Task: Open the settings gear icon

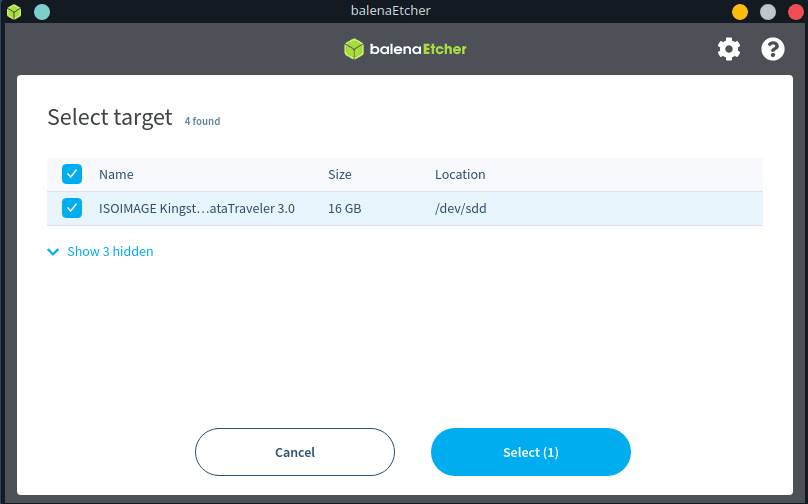Action: pyautogui.click(x=729, y=49)
